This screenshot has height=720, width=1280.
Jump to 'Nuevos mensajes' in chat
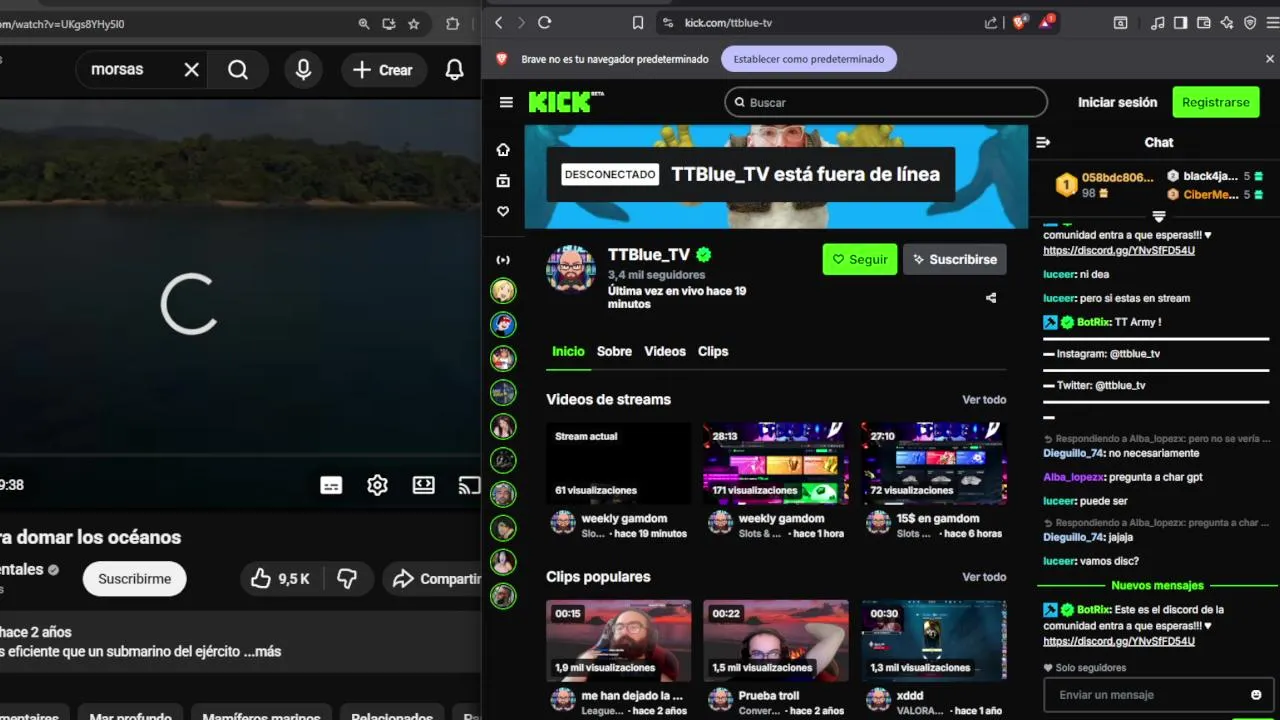(1157, 585)
